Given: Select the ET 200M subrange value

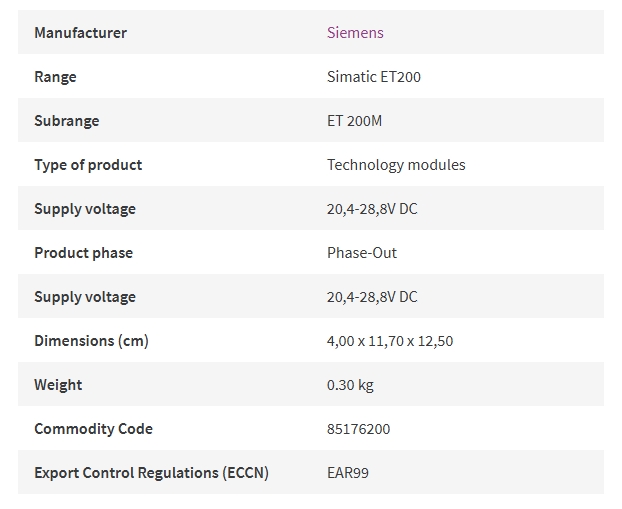Looking at the screenshot, I should pyautogui.click(x=354, y=121).
